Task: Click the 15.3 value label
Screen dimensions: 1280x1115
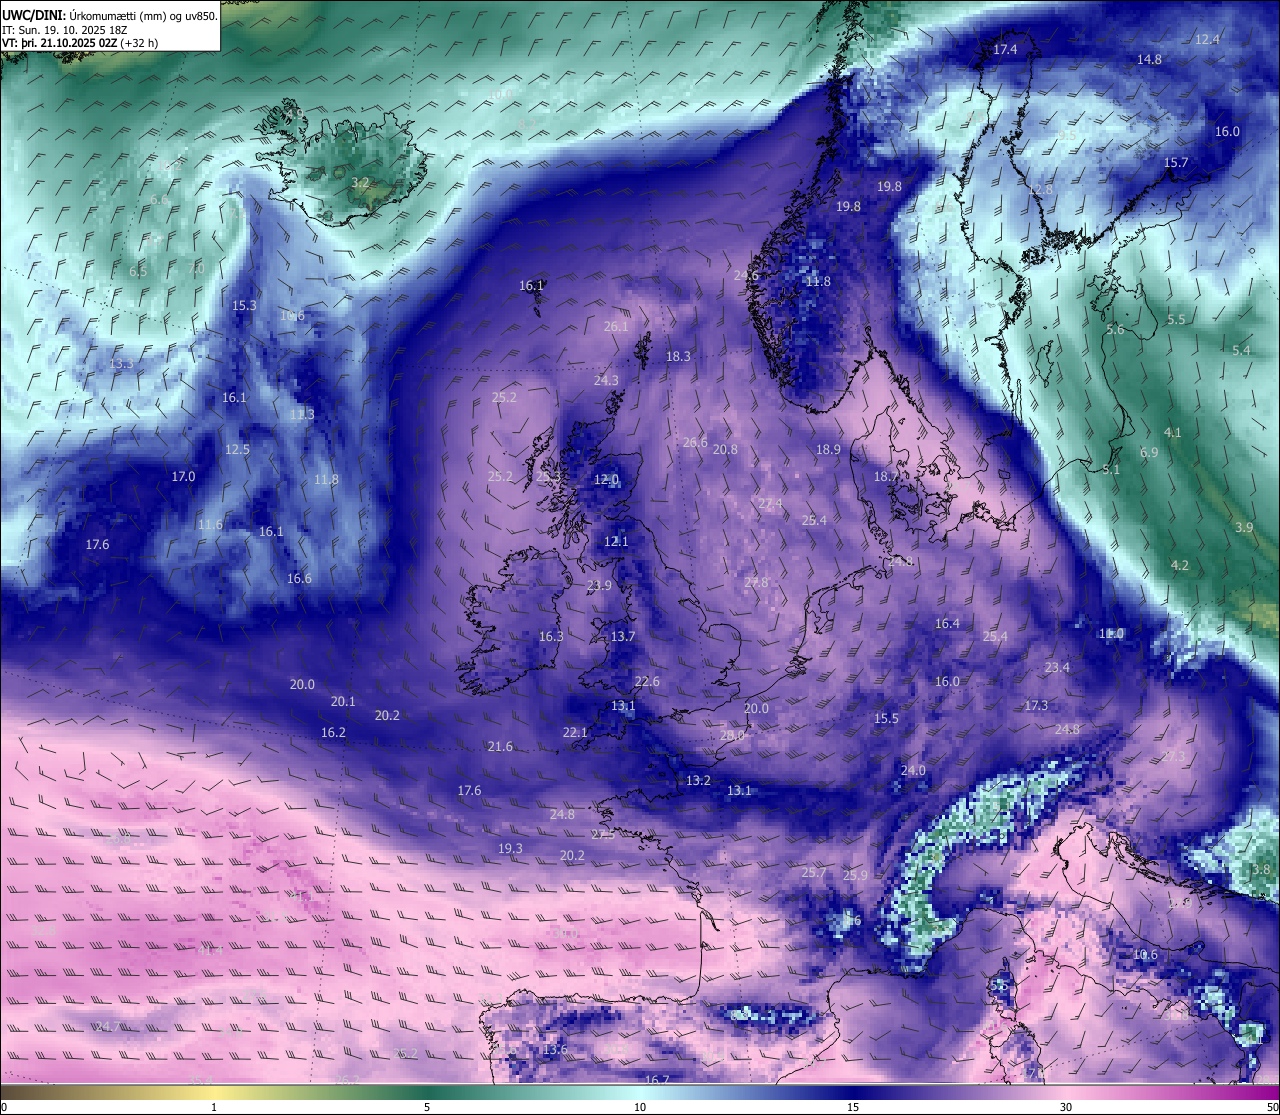Action: pos(245,306)
